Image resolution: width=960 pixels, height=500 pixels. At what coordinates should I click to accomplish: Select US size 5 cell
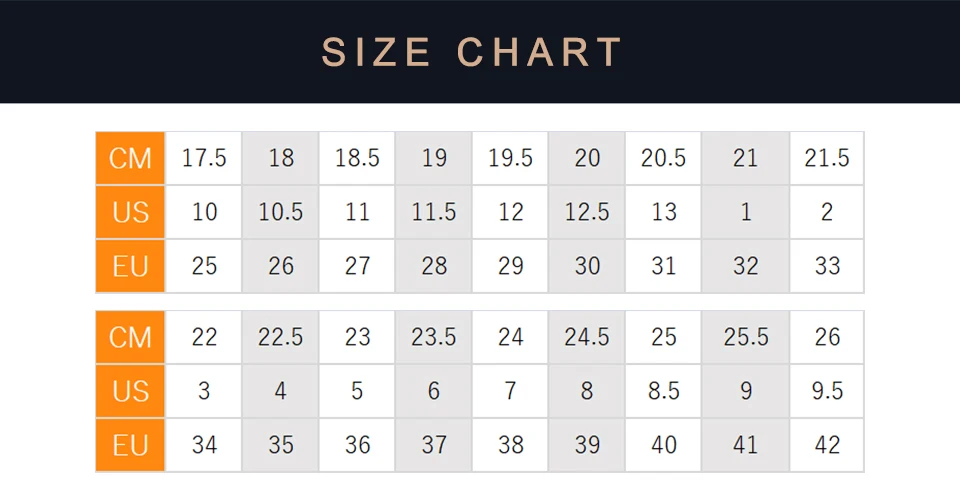tap(357, 391)
